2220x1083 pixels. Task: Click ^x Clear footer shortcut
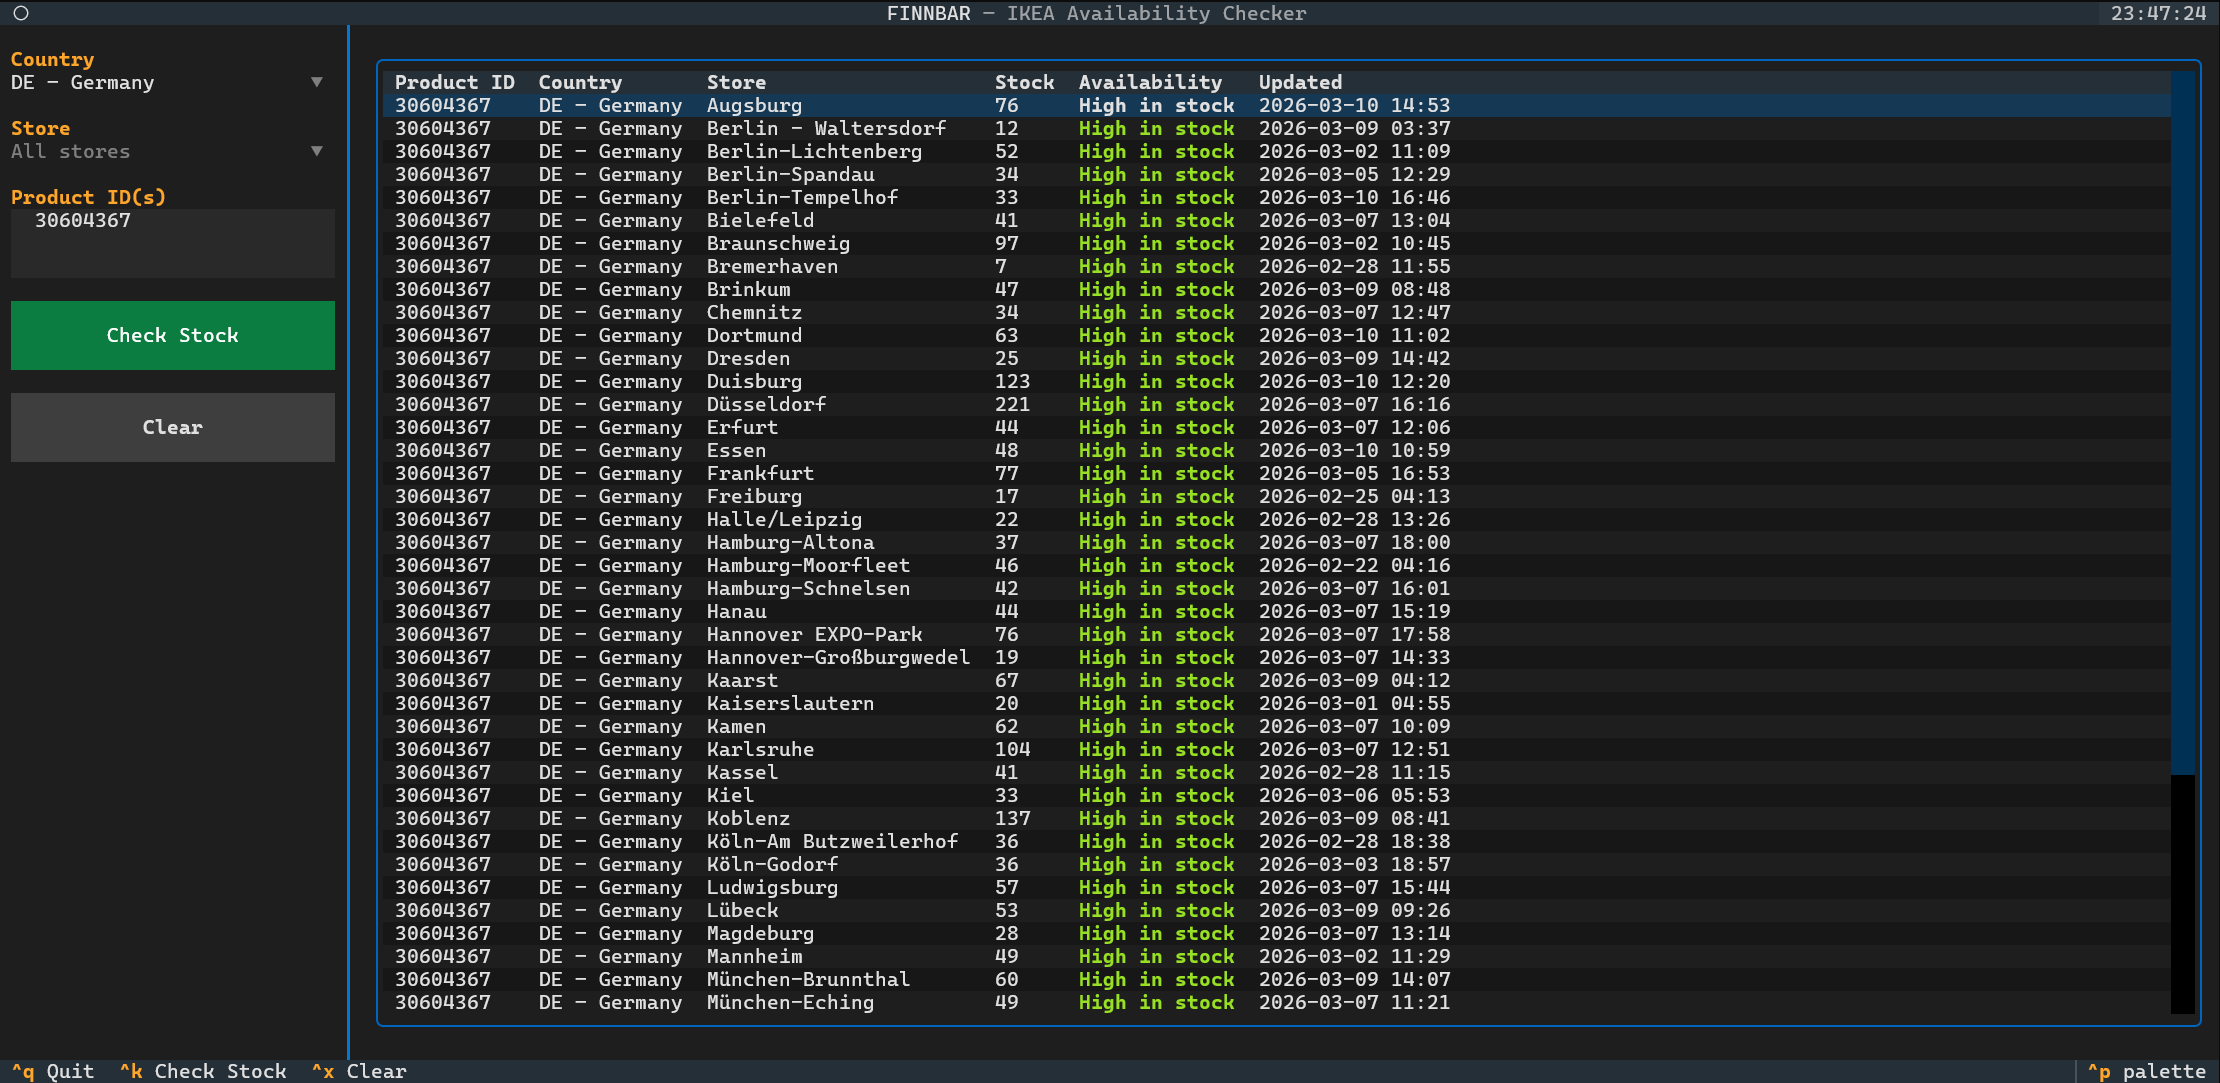[x=359, y=1071]
